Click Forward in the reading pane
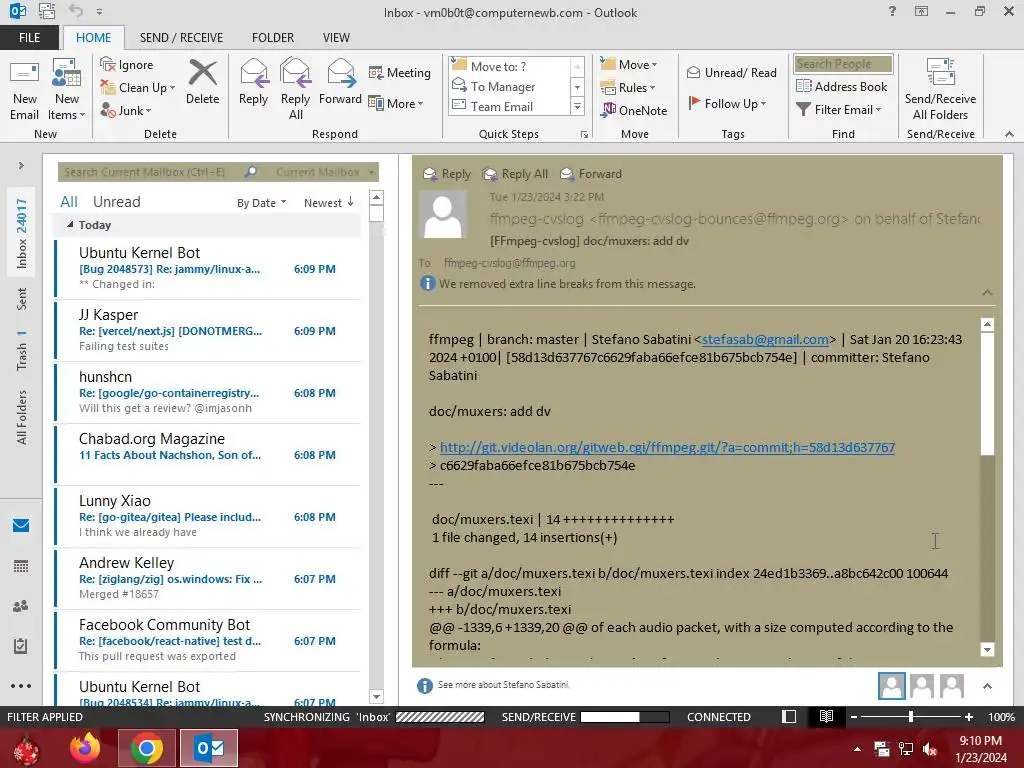The image size is (1024, 768). pos(591,174)
